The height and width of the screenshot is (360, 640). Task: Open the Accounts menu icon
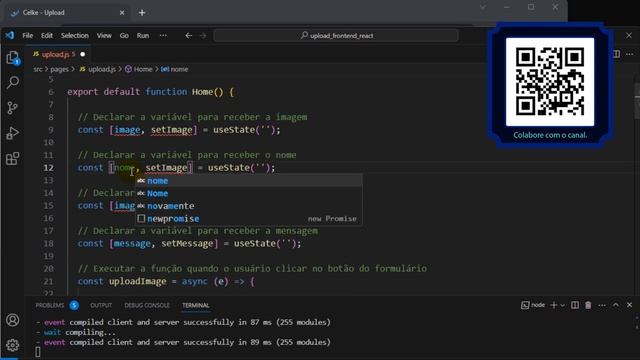point(13,320)
